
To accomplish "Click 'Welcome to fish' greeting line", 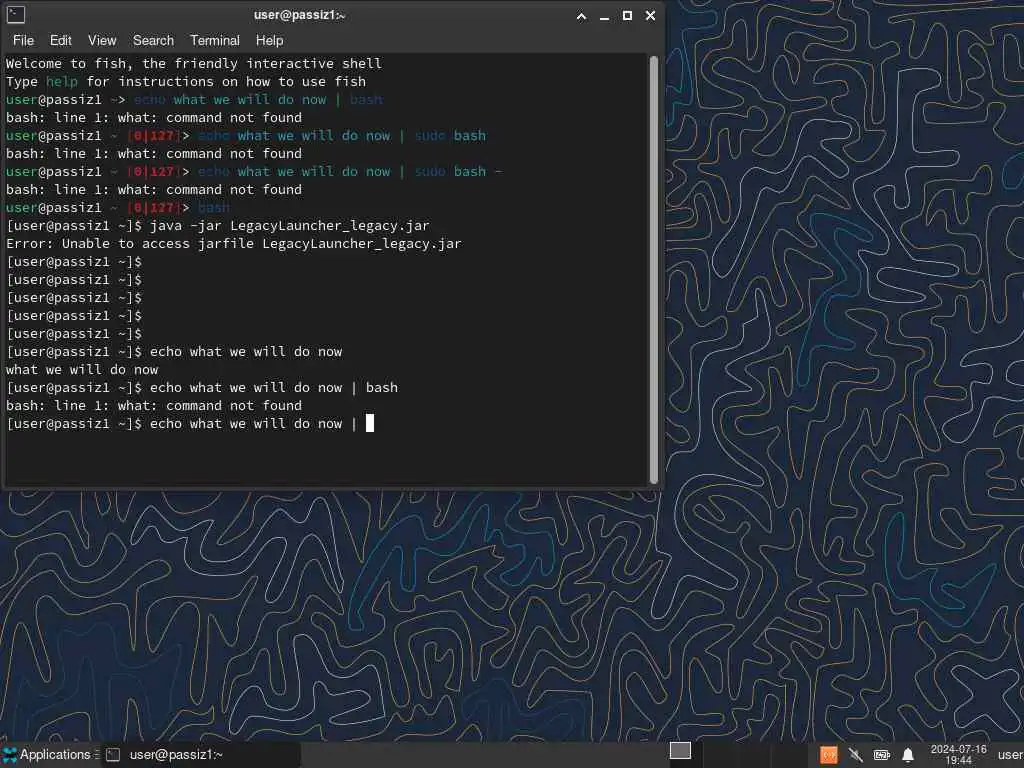I will tap(194, 63).
